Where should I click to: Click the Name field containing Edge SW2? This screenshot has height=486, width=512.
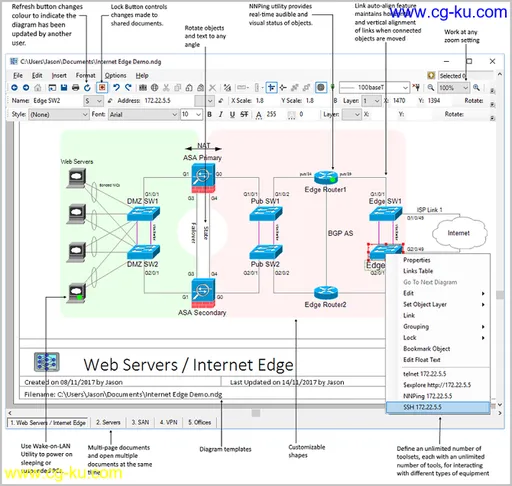click(57, 101)
